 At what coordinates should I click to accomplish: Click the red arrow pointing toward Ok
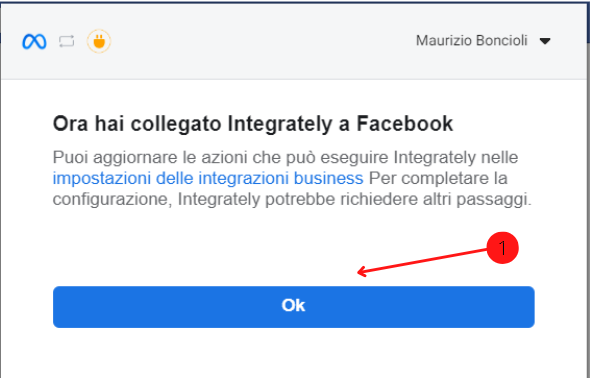point(422,261)
